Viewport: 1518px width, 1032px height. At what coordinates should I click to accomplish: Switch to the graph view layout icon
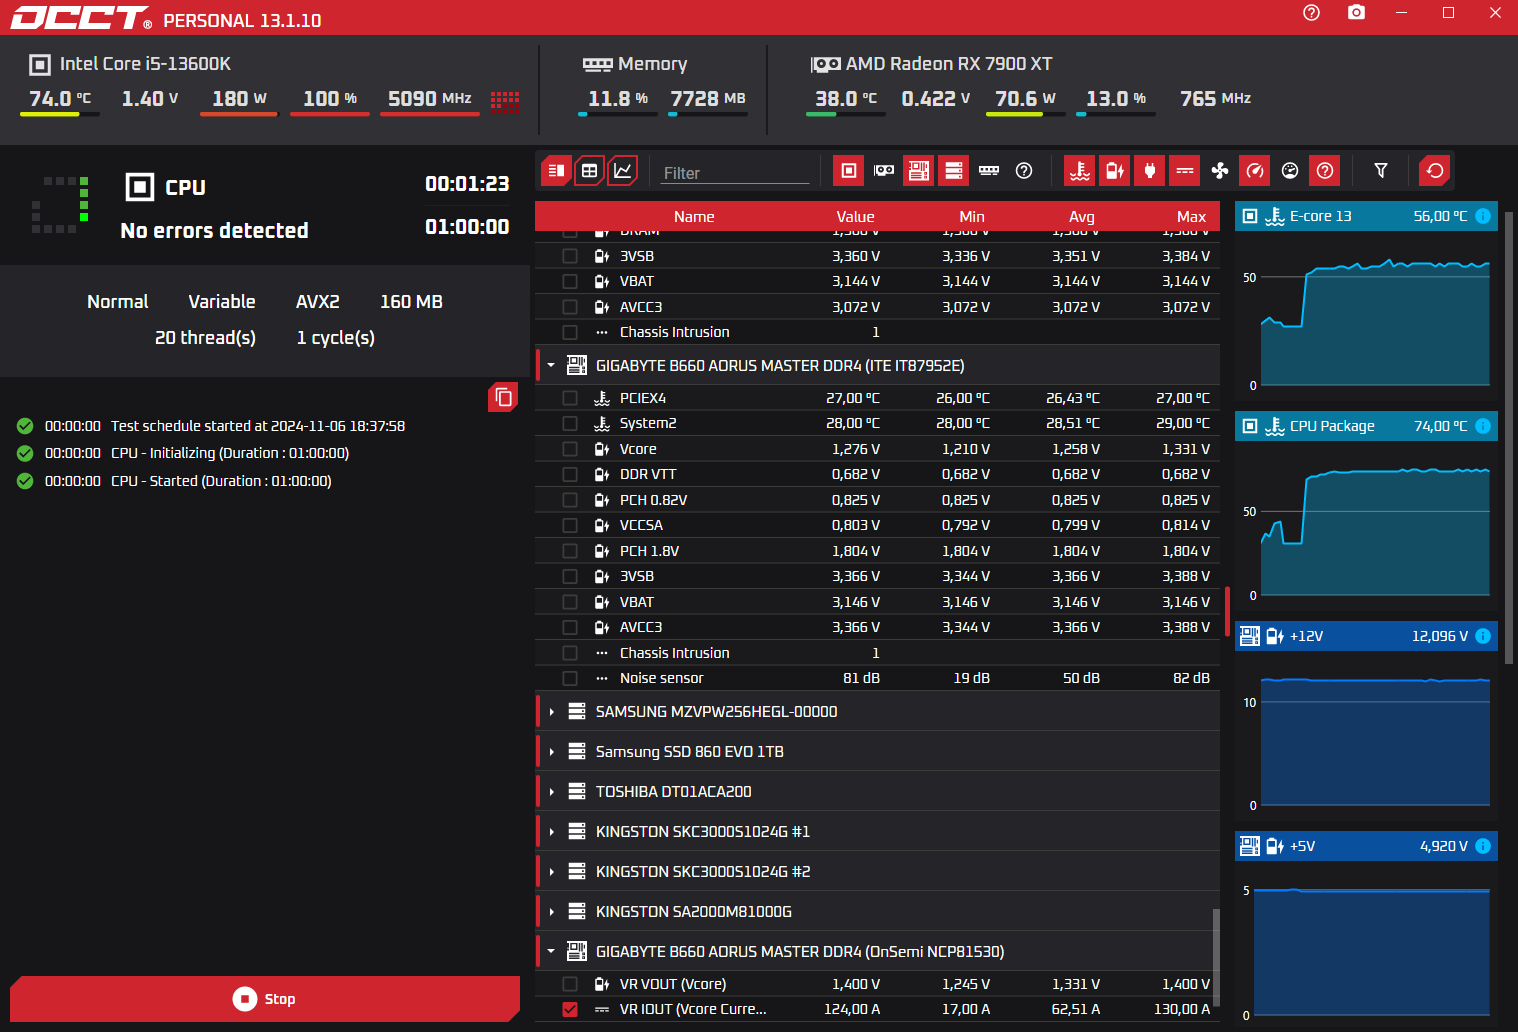click(622, 171)
